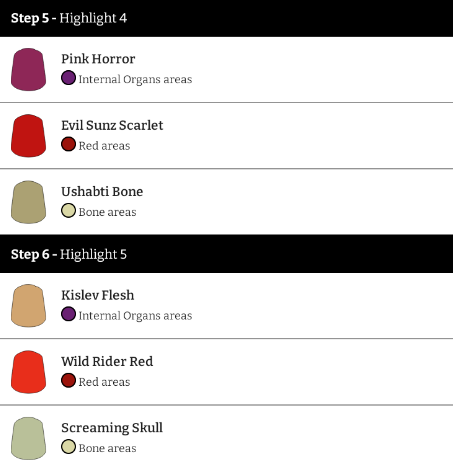Screen dimensions: 453x469
Task: Click the purple circle under Kislev Flesh
Action: tap(68, 314)
